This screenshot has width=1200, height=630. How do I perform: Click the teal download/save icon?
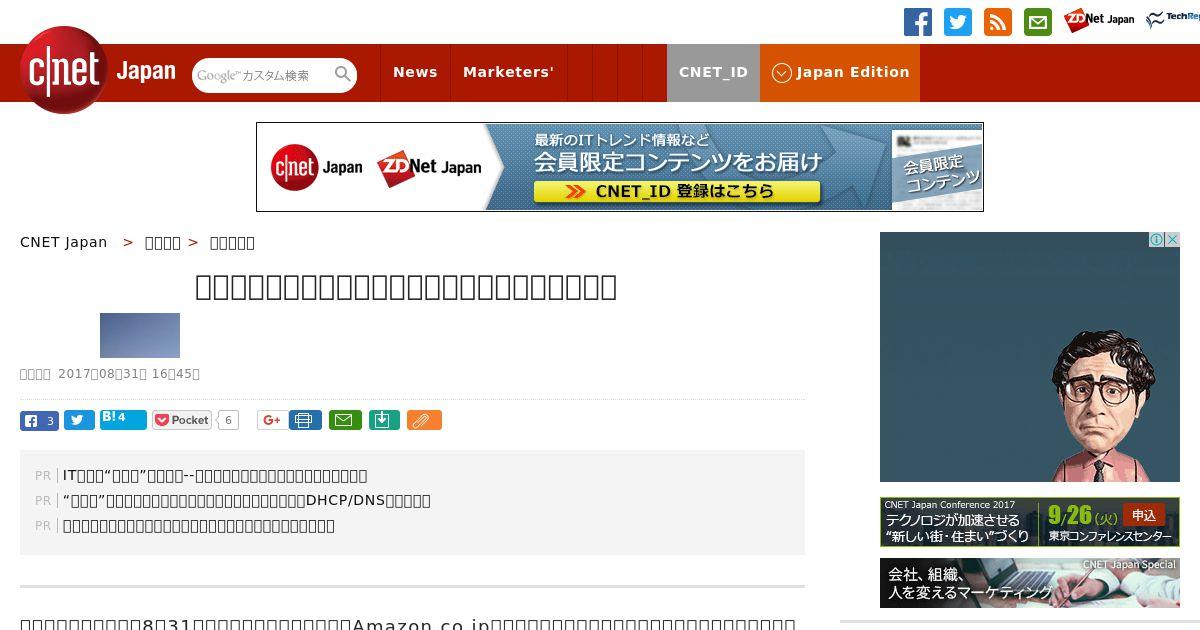[x=384, y=420]
